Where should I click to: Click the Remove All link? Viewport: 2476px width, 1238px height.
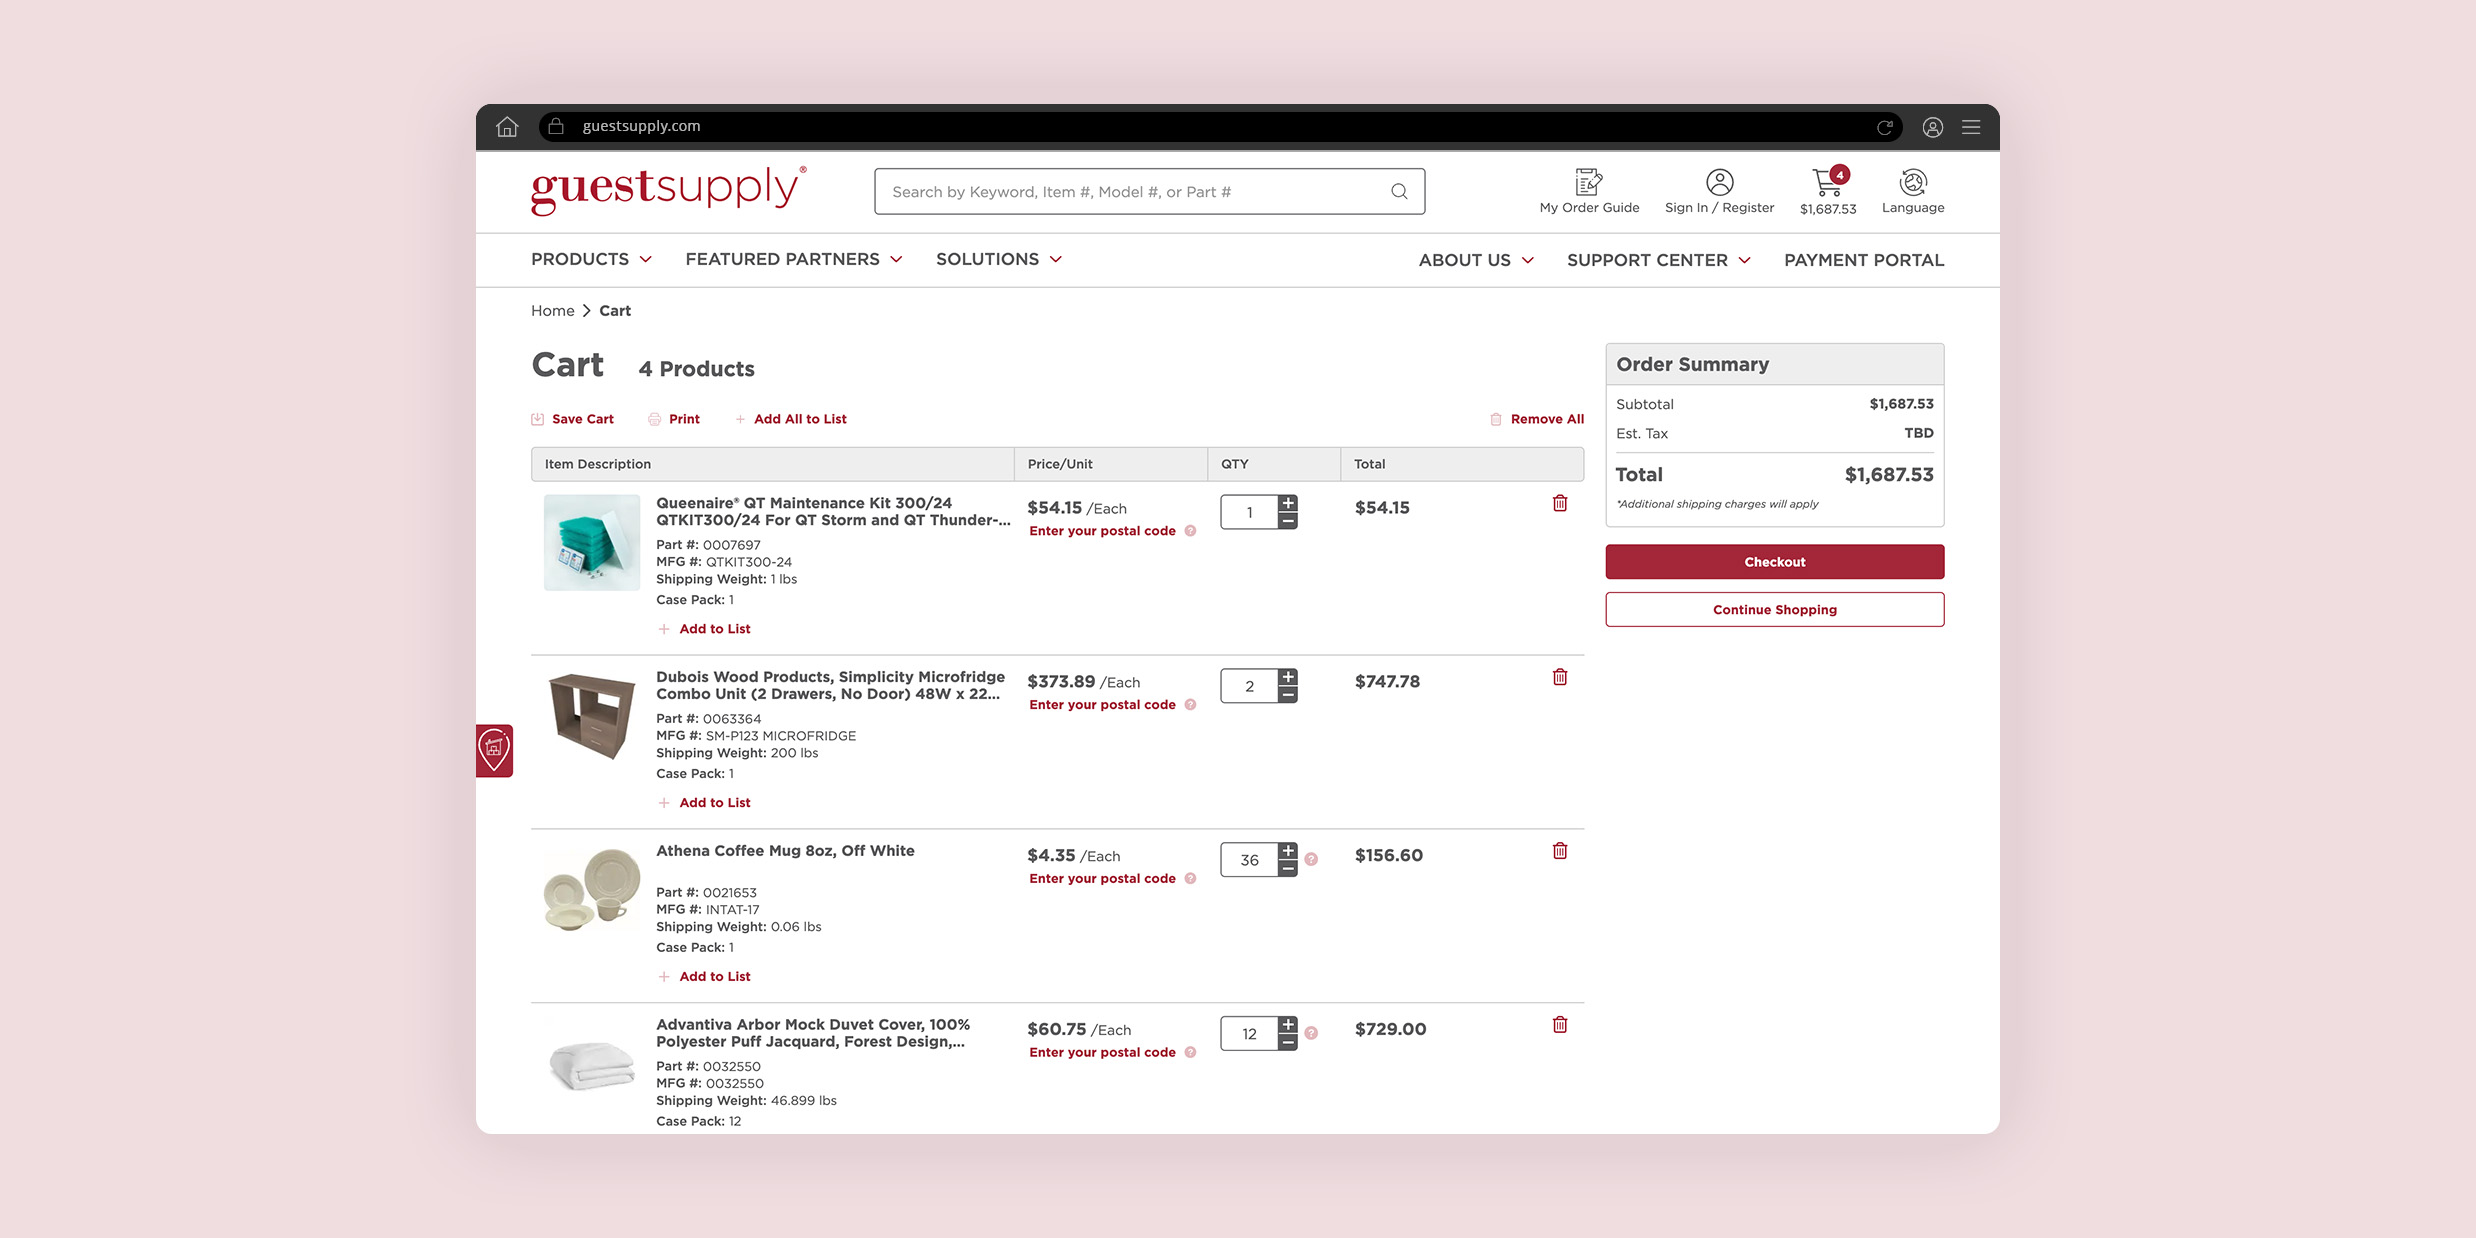pyautogui.click(x=1546, y=419)
